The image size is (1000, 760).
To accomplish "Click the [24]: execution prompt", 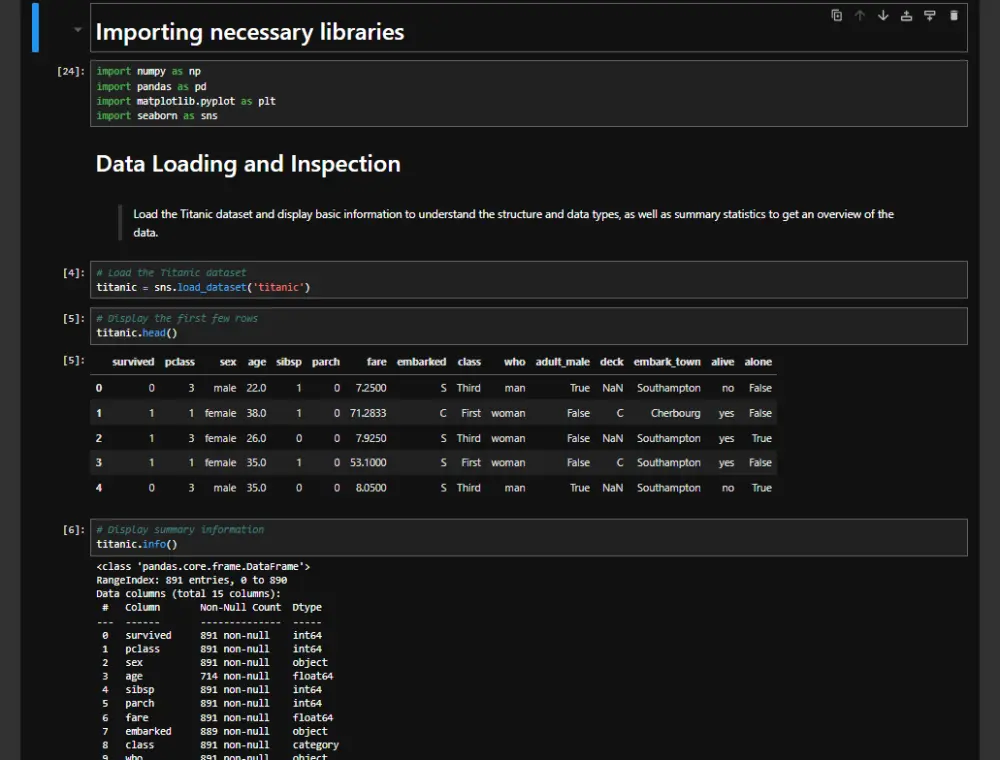I will (x=71, y=71).
